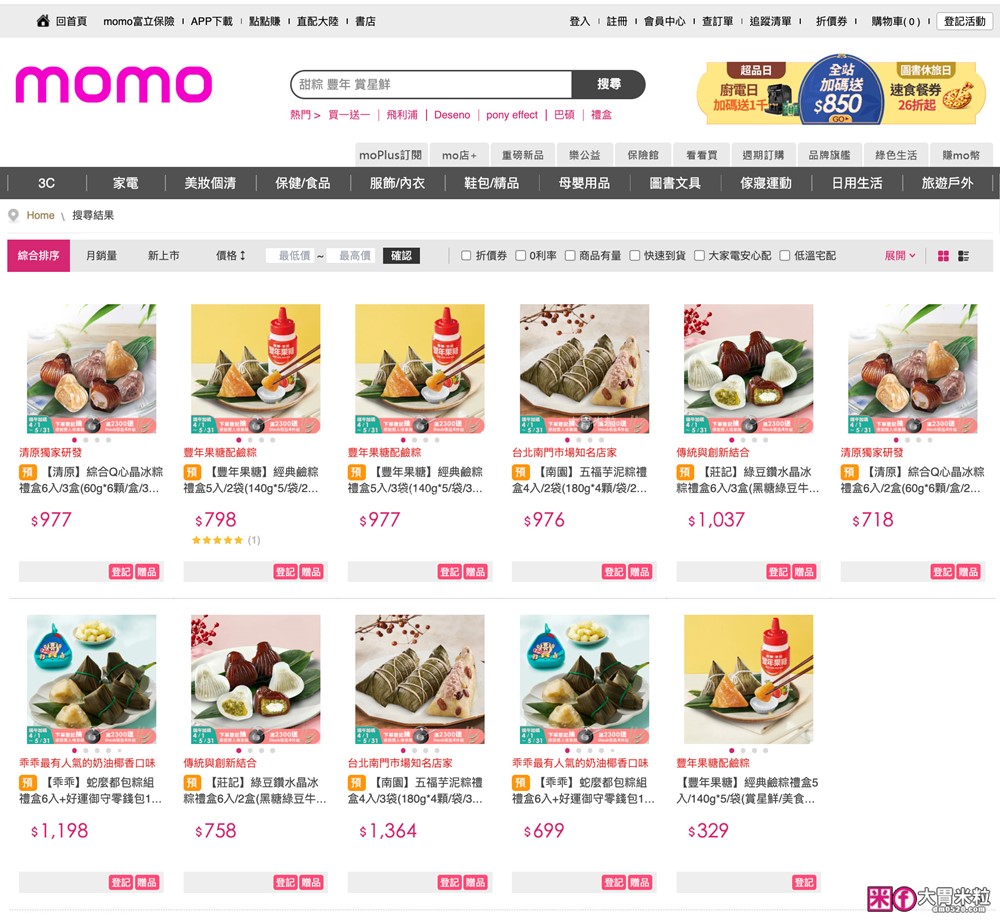This screenshot has height=920, width=1000.
Task: Switch to grid view layout icon
Action: pyautogui.click(x=943, y=256)
